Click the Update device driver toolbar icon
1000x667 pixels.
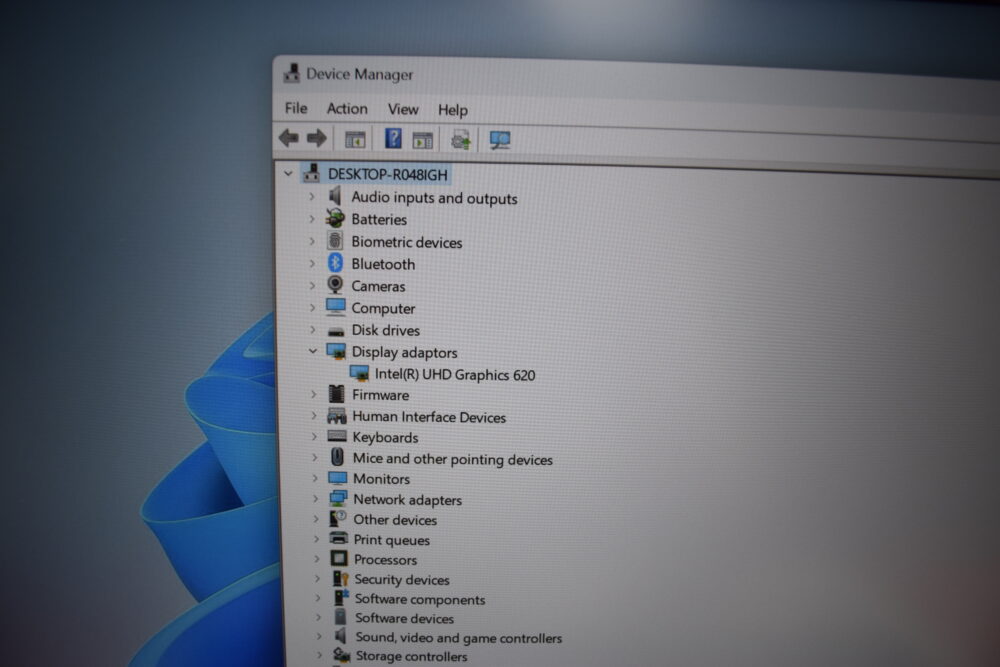[460, 140]
